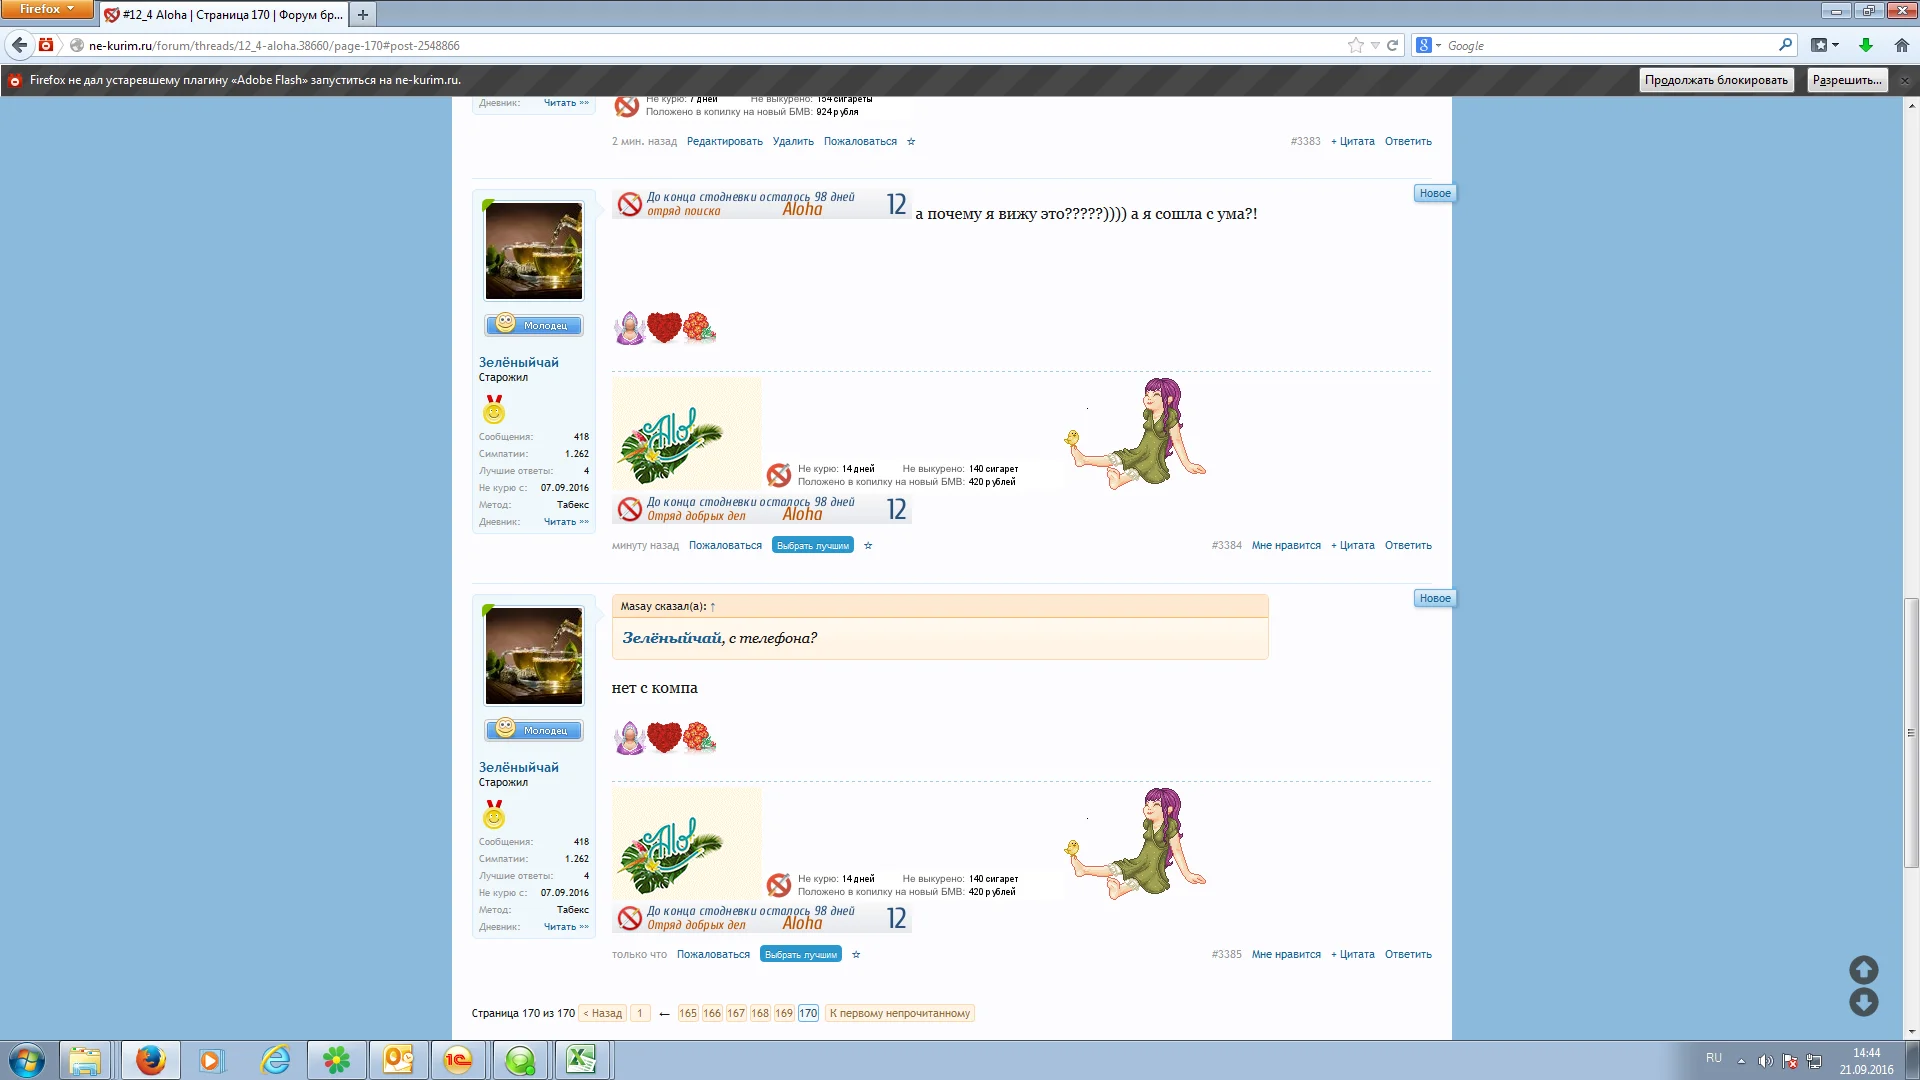Open the Firefox downloads arrow icon
The width and height of the screenshot is (1920, 1080).
pyautogui.click(x=1866, y=45)
